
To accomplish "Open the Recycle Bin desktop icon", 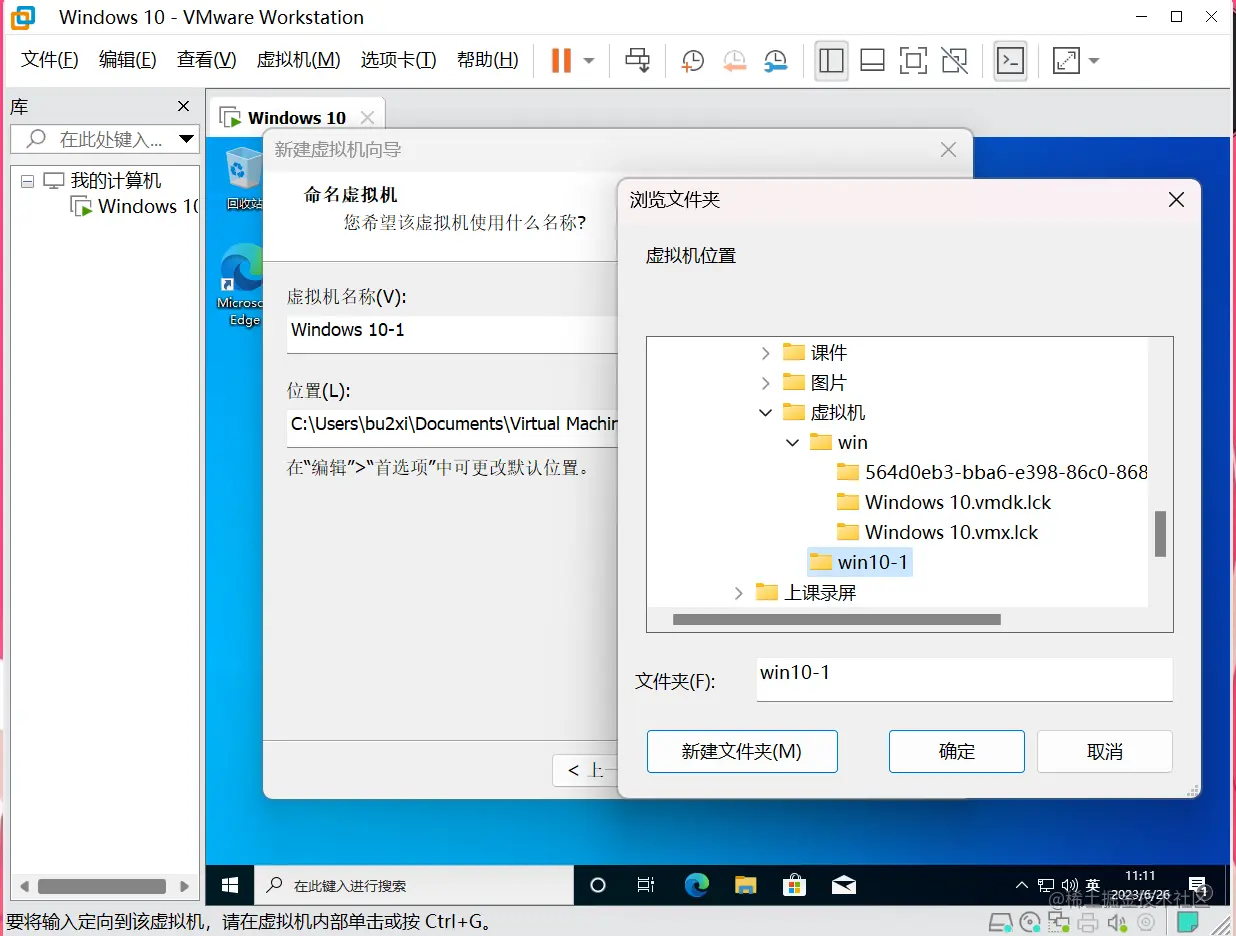I will point(243,178).
